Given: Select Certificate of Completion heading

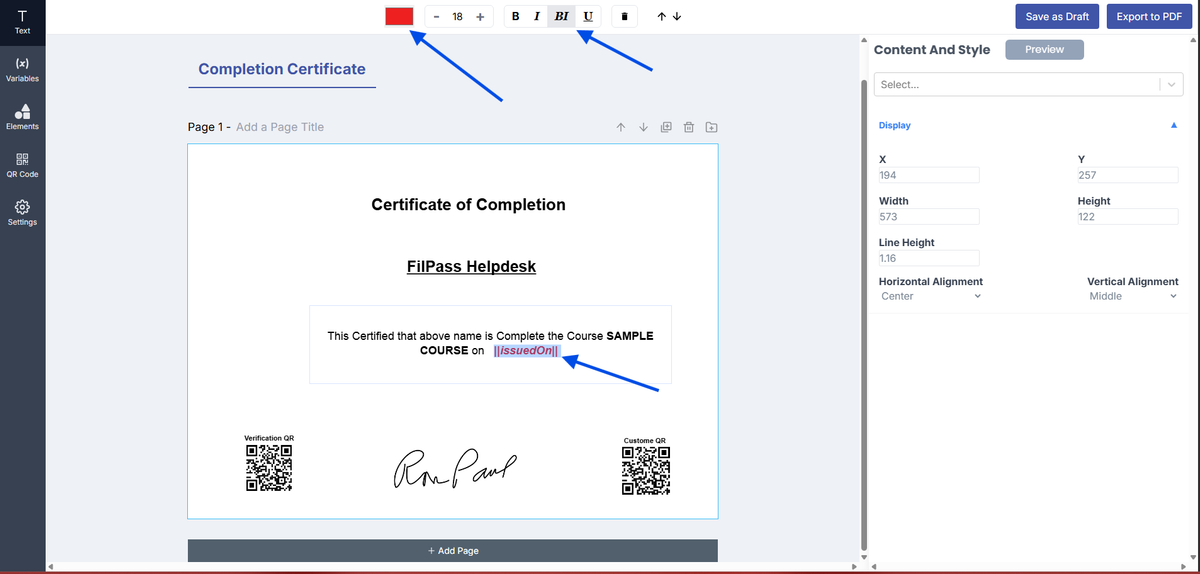Looking at the screenshot, I should tap(468, 205).
